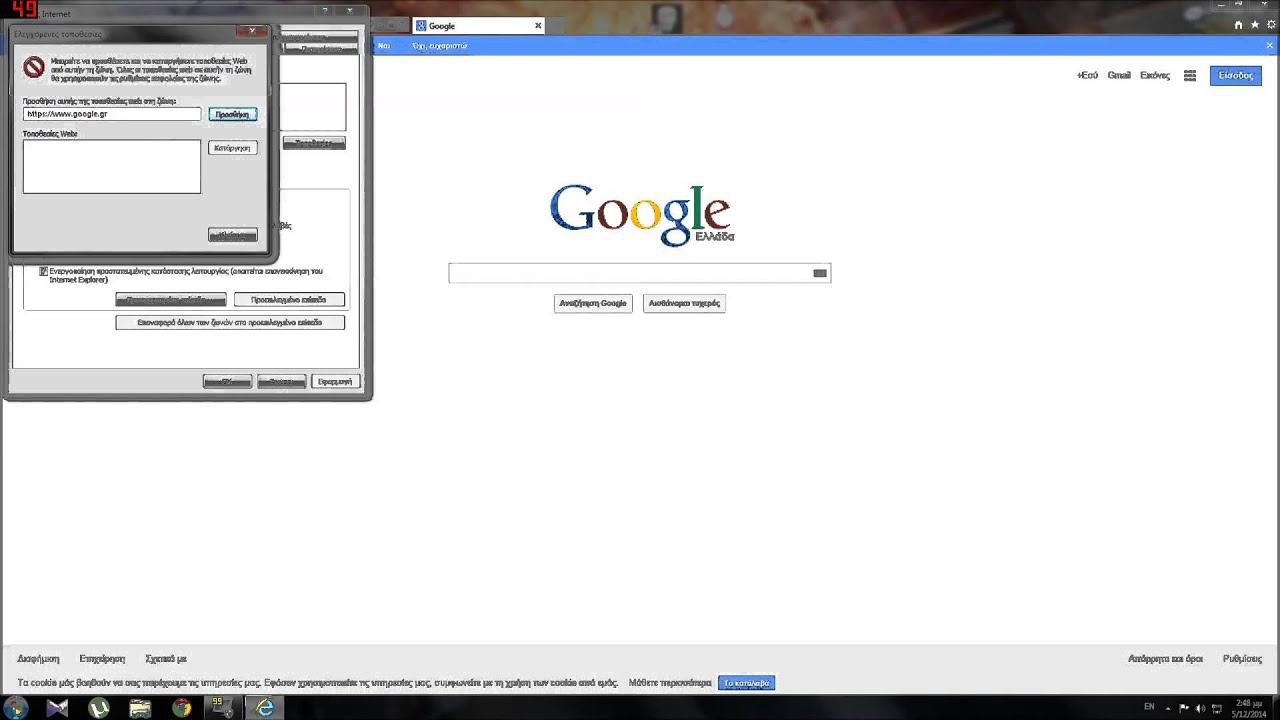Click the website URL input field
The image size is (1280, 720).
(112, 114)
